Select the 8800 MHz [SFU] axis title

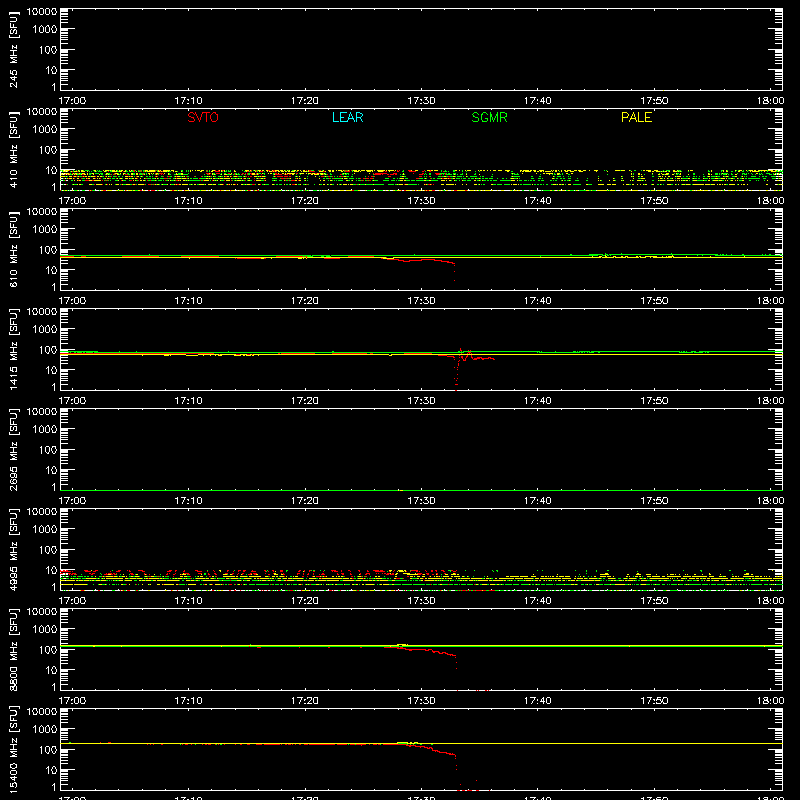[13, 649]
